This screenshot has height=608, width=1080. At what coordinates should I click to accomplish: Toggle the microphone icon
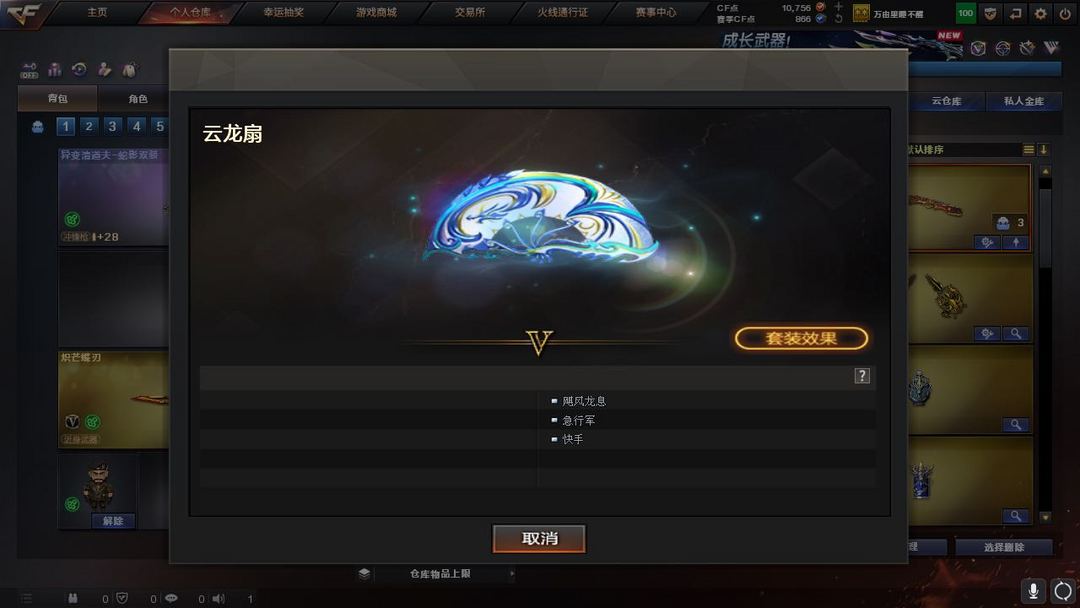[x=1033, y=591]
